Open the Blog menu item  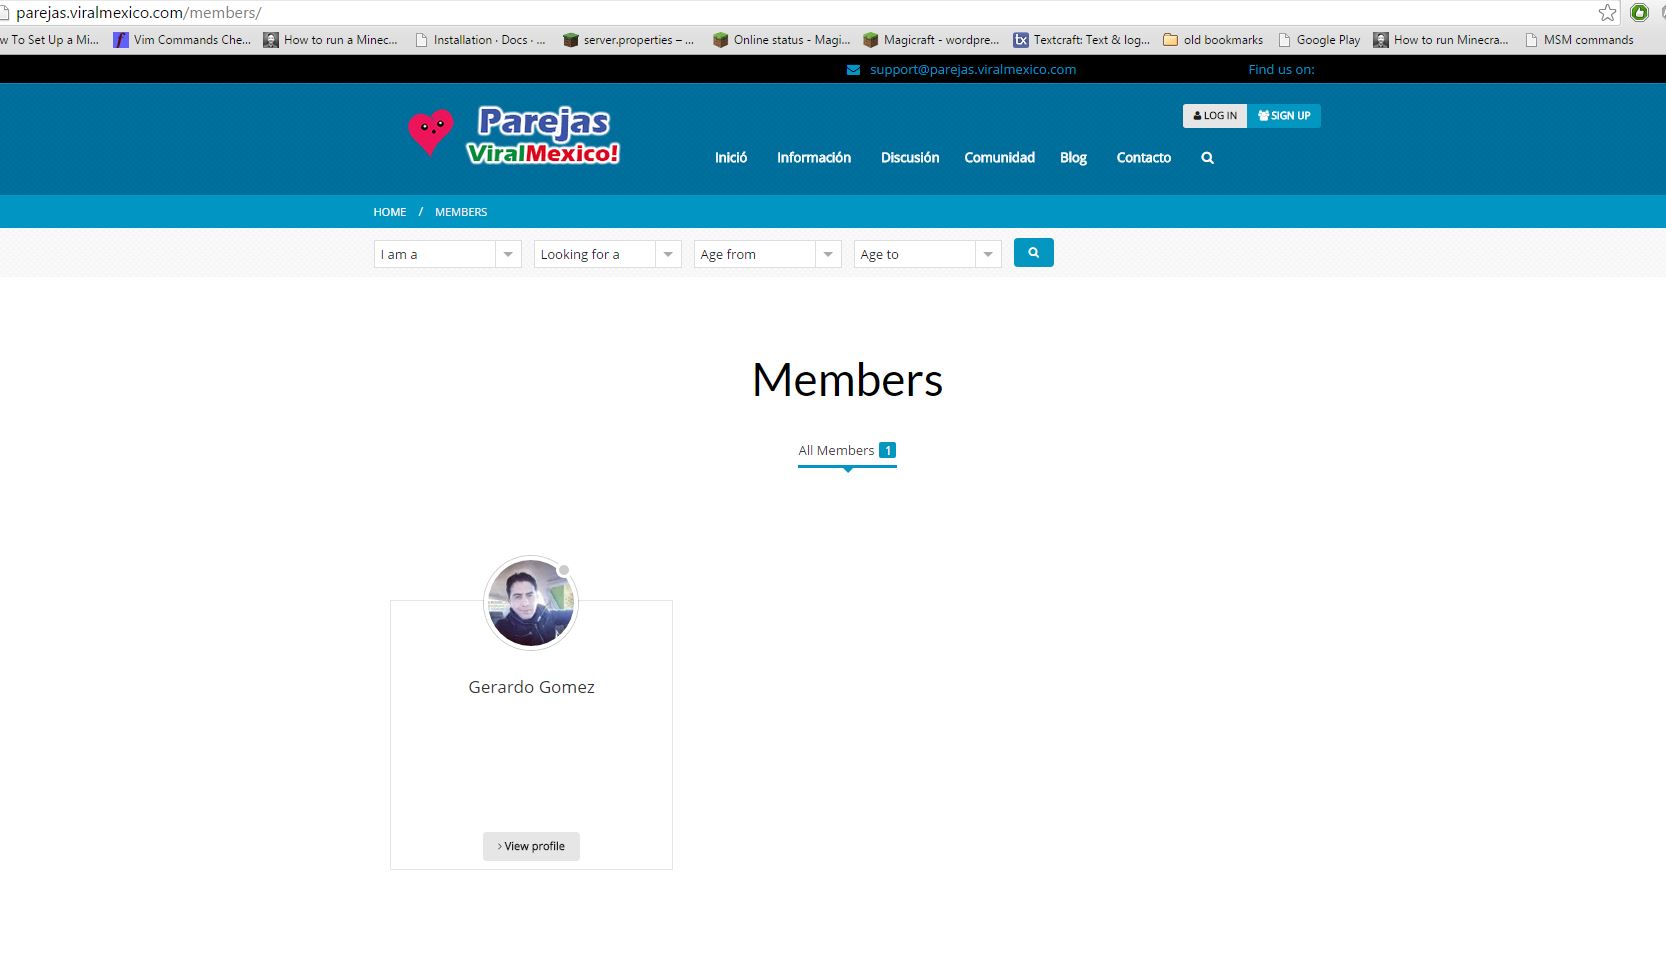coord(1073,158)
